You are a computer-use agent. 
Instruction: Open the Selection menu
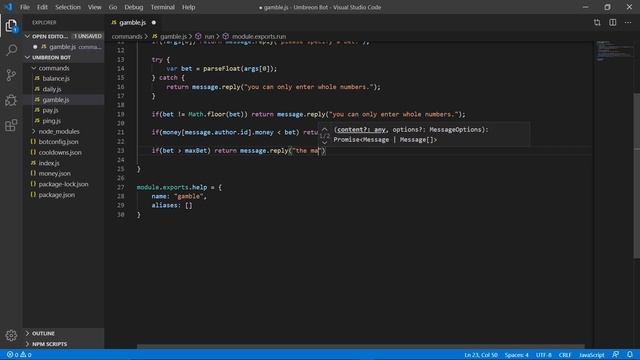pos(68,7)
